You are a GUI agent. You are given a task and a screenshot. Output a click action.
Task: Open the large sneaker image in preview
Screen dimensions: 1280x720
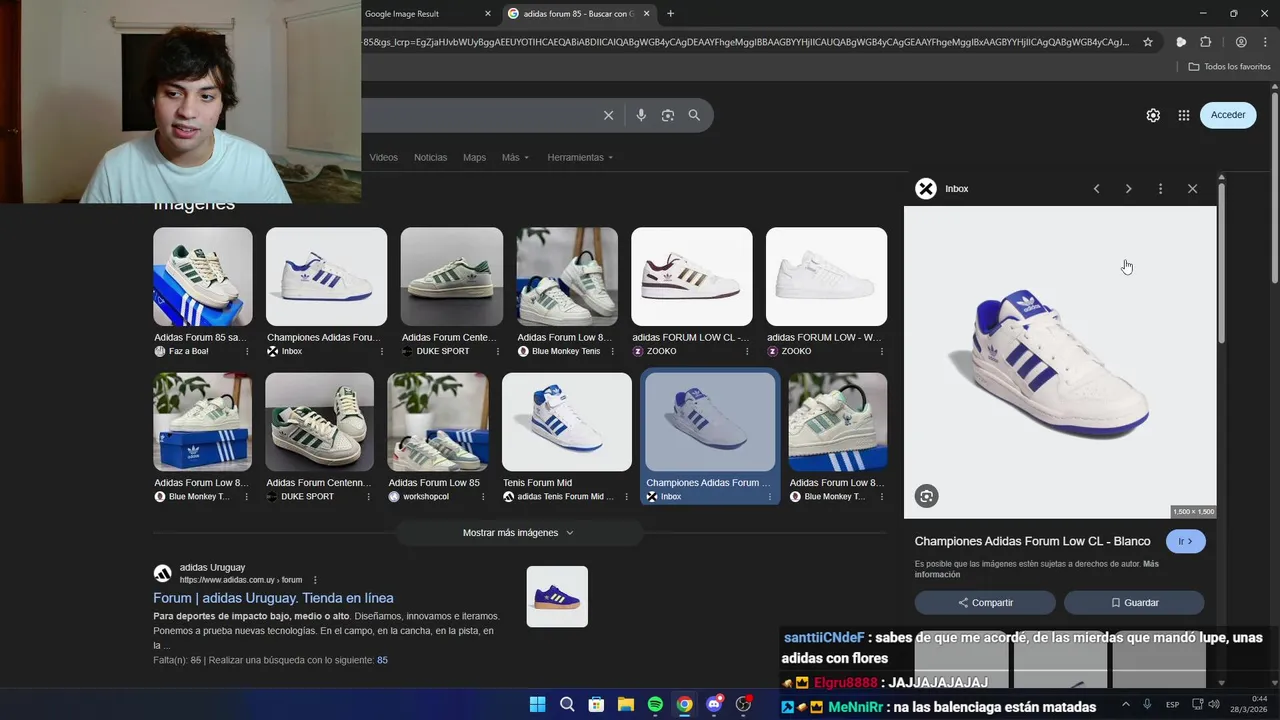point(1060,362)
